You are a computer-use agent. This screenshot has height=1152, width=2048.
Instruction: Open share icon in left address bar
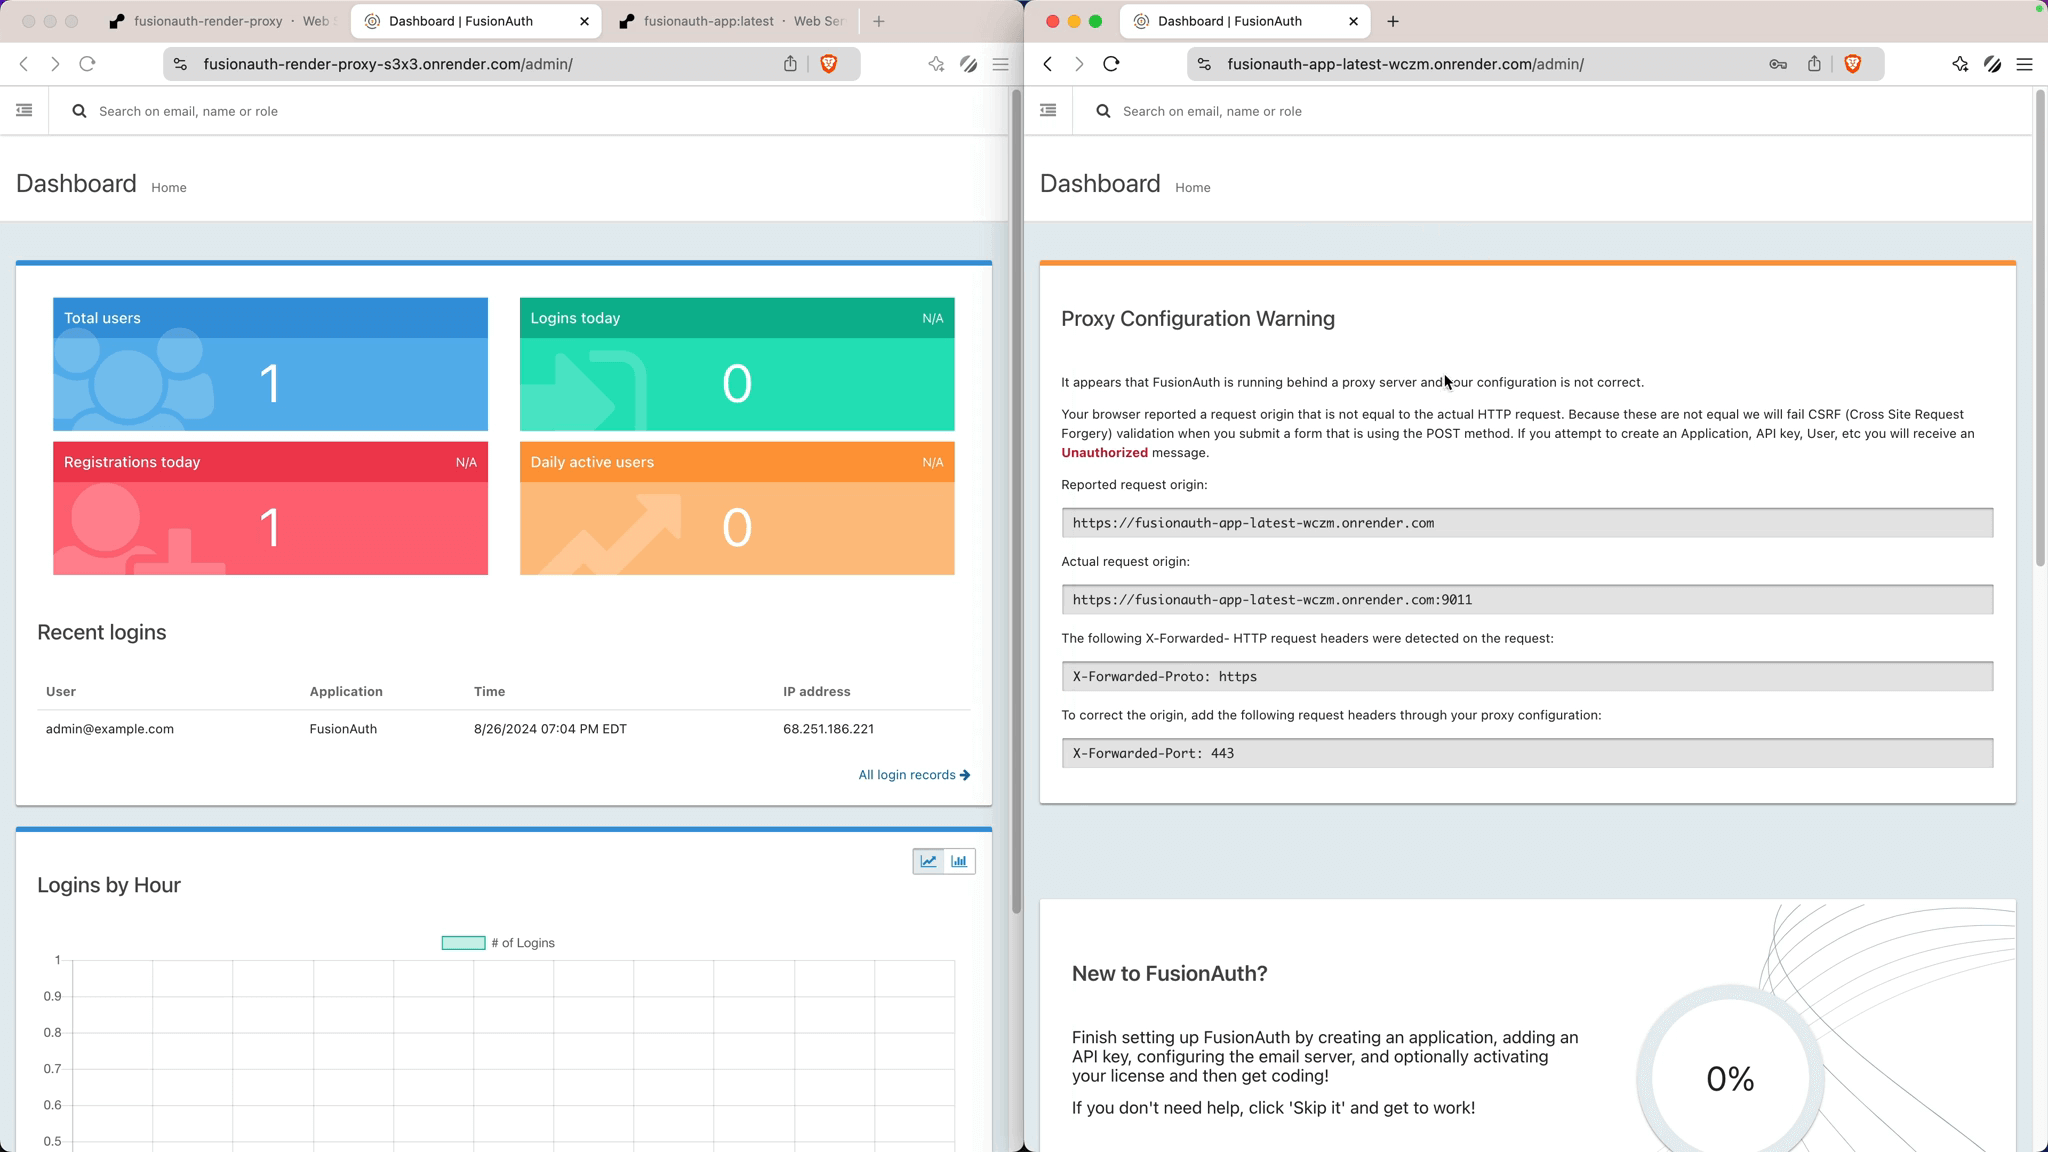(790, 64)
